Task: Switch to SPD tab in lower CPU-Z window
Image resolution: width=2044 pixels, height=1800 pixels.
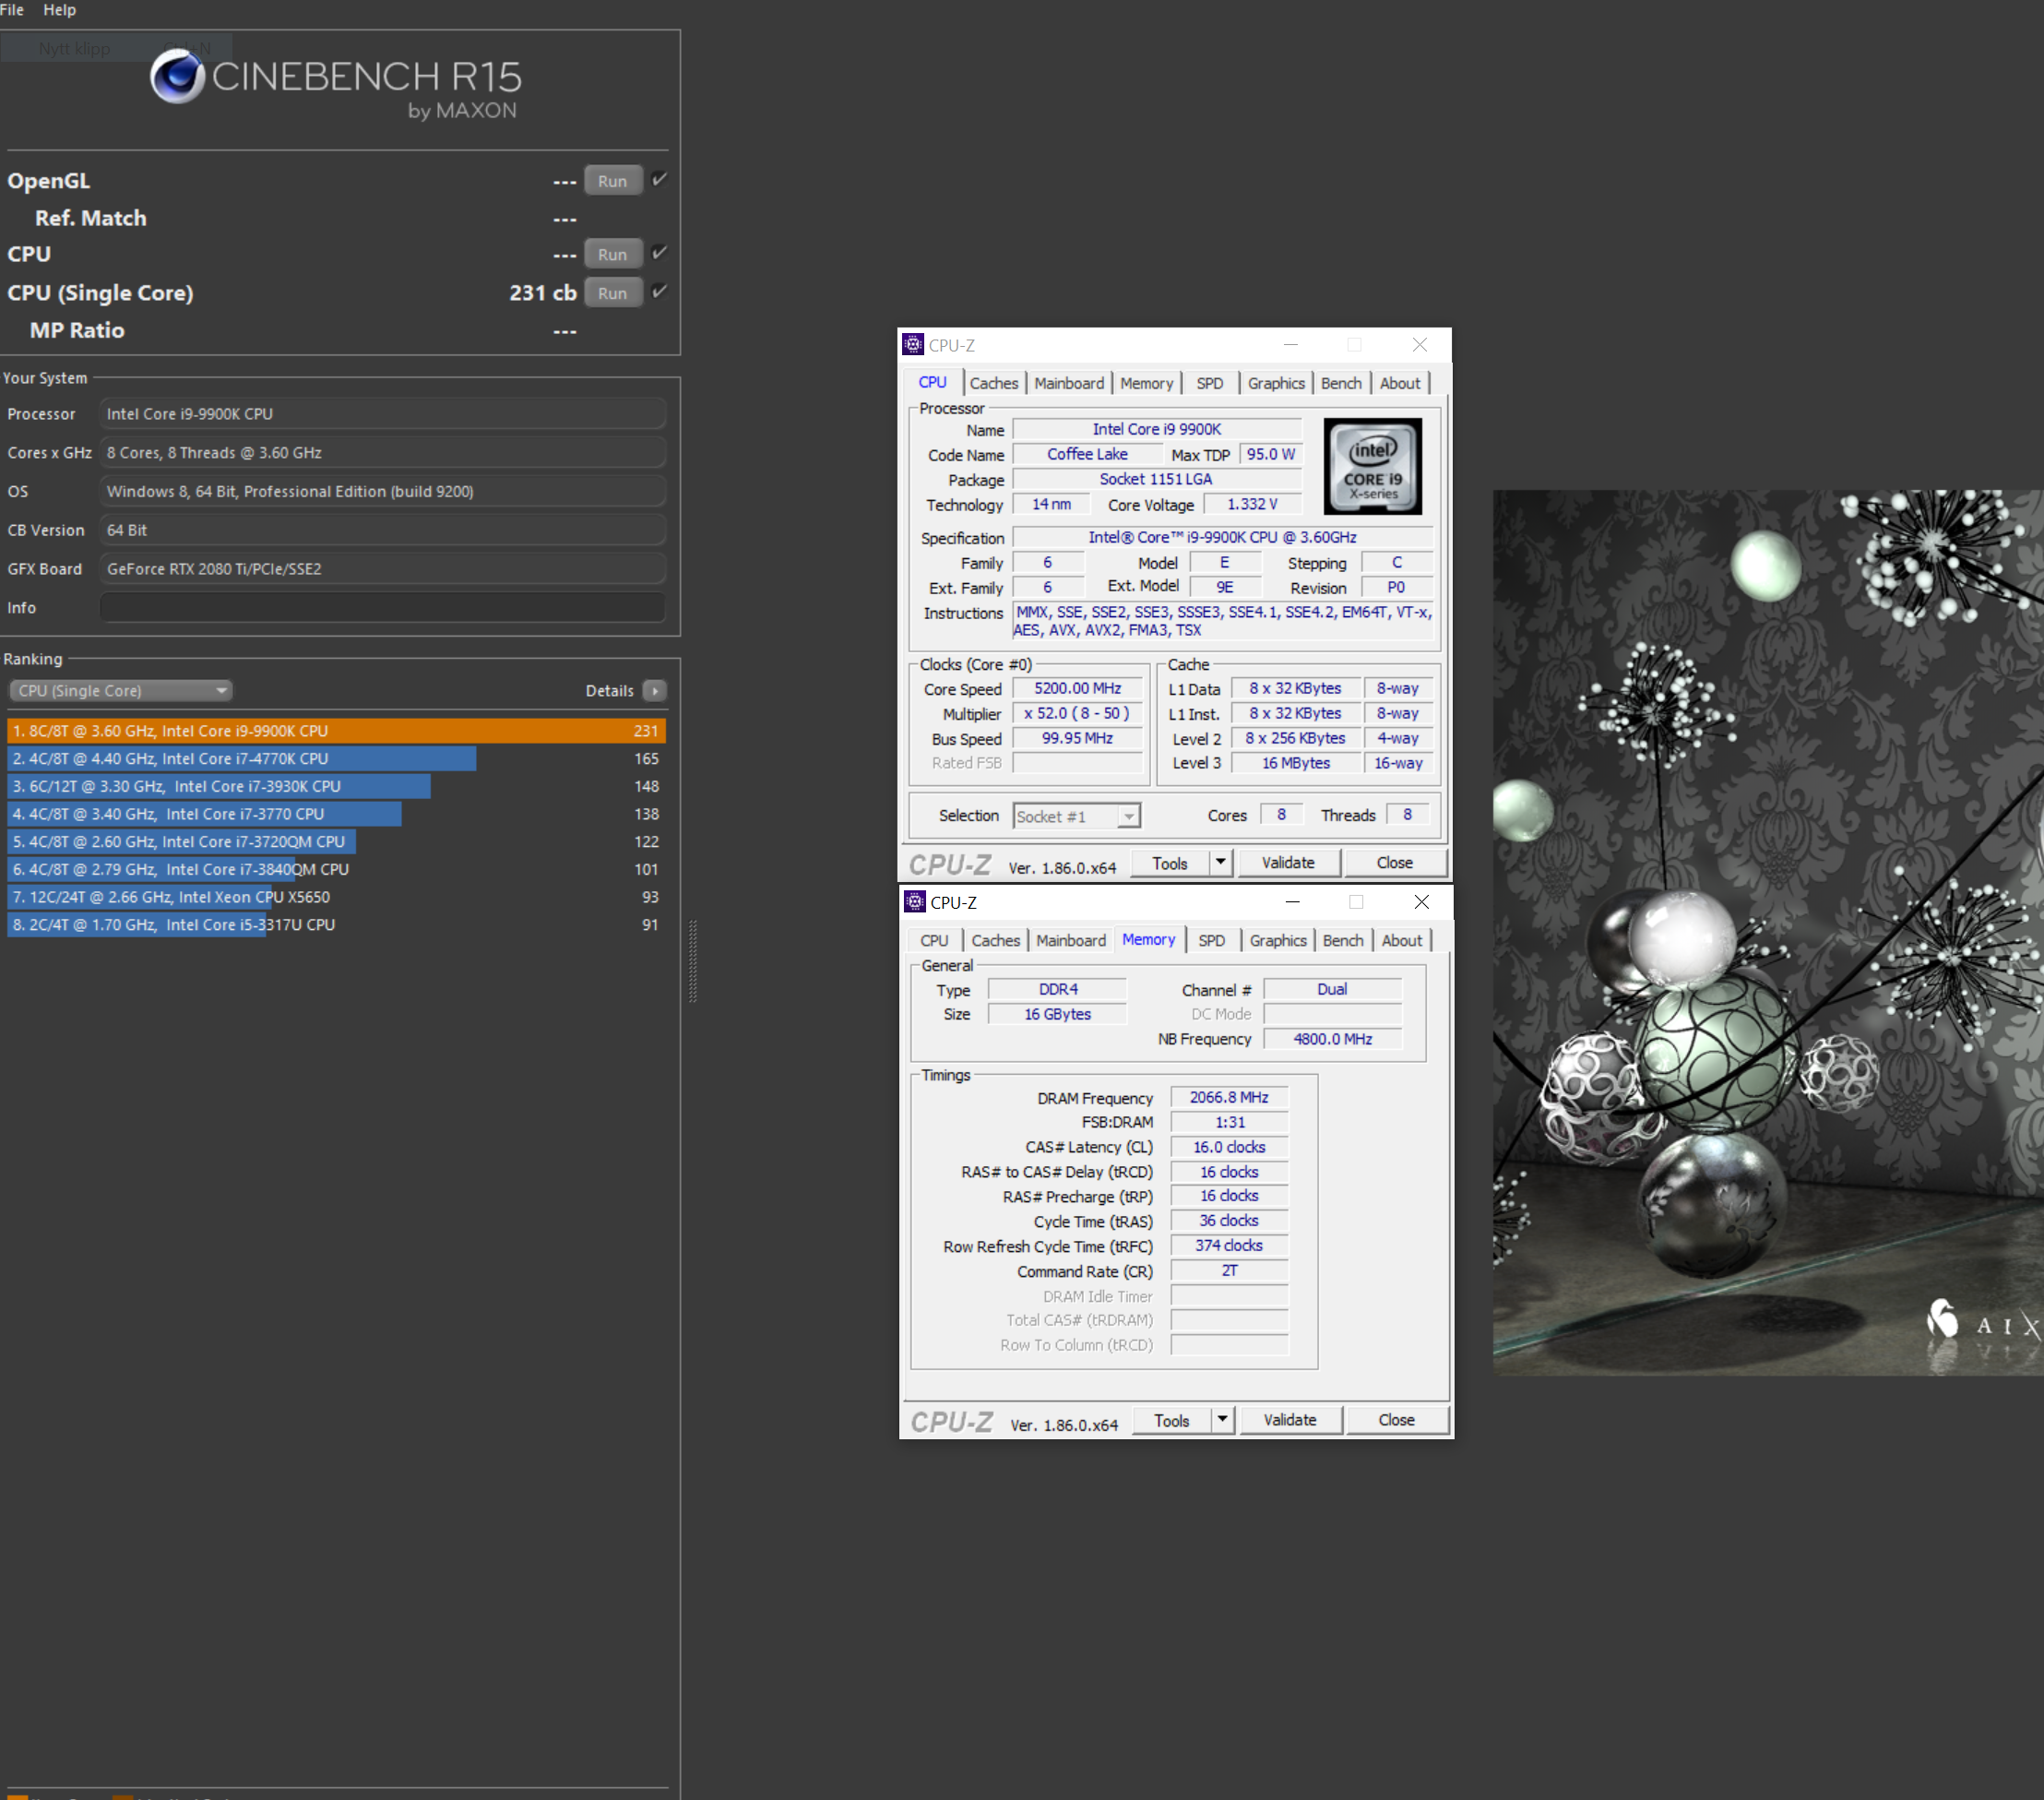Action: point(1212,941)
